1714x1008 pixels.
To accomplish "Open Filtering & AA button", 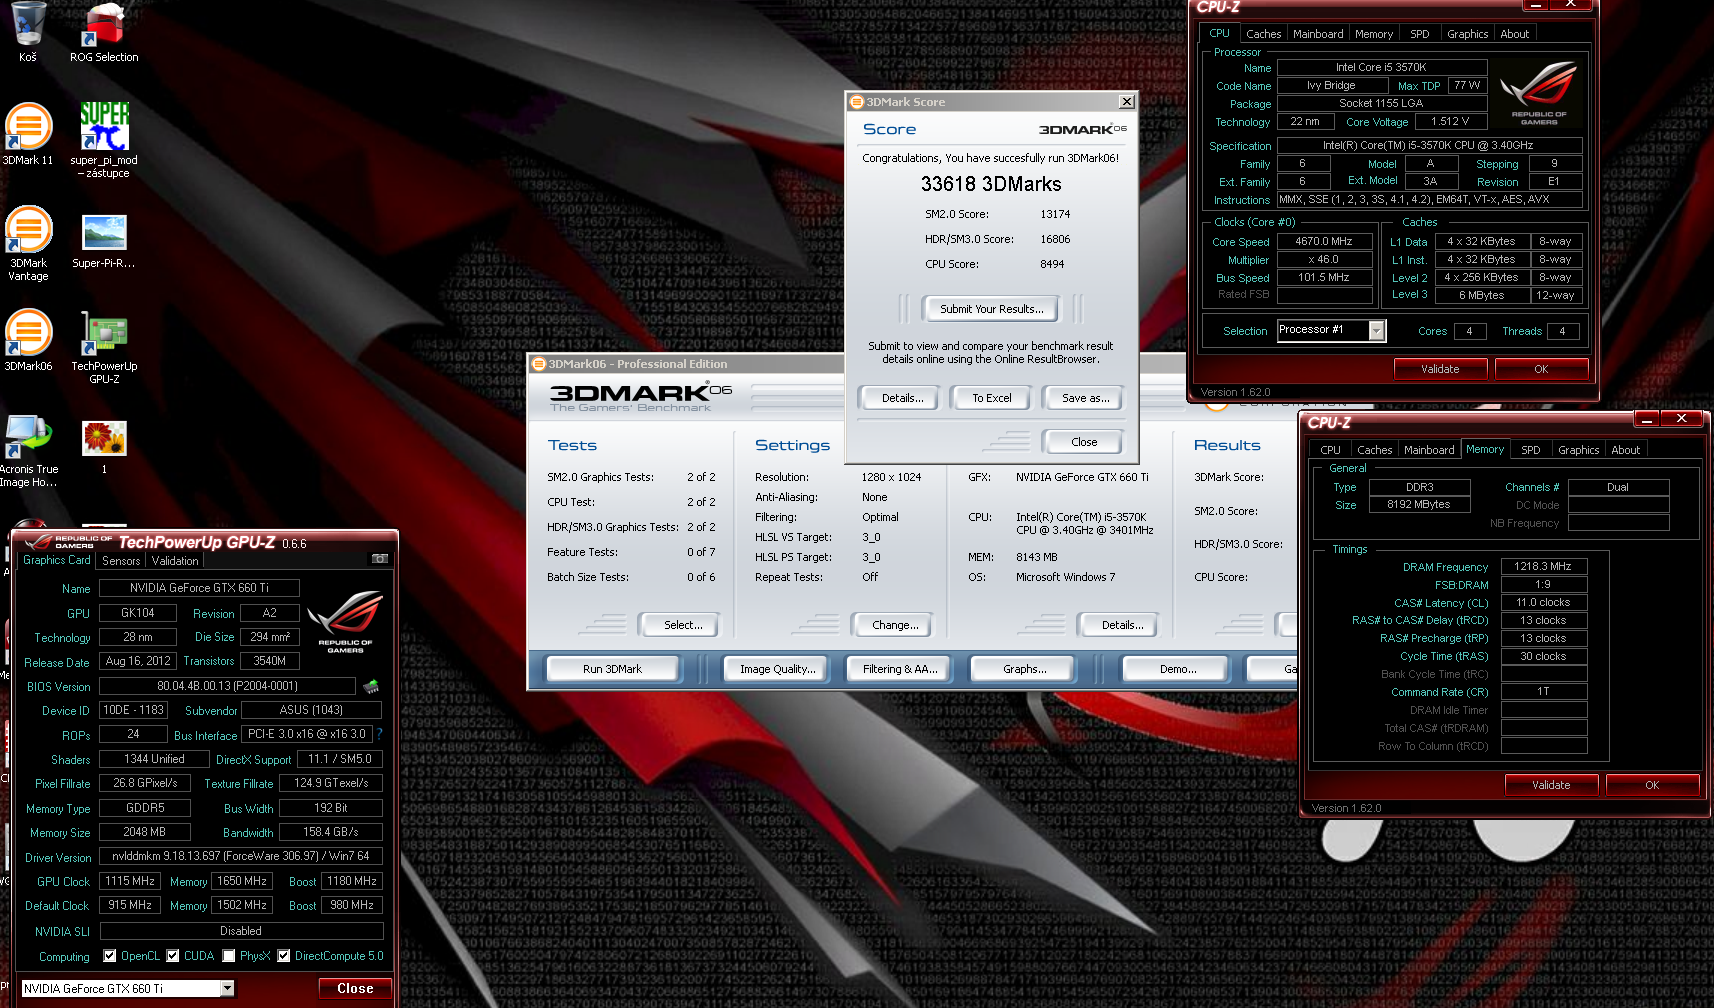I will point(900,669).
